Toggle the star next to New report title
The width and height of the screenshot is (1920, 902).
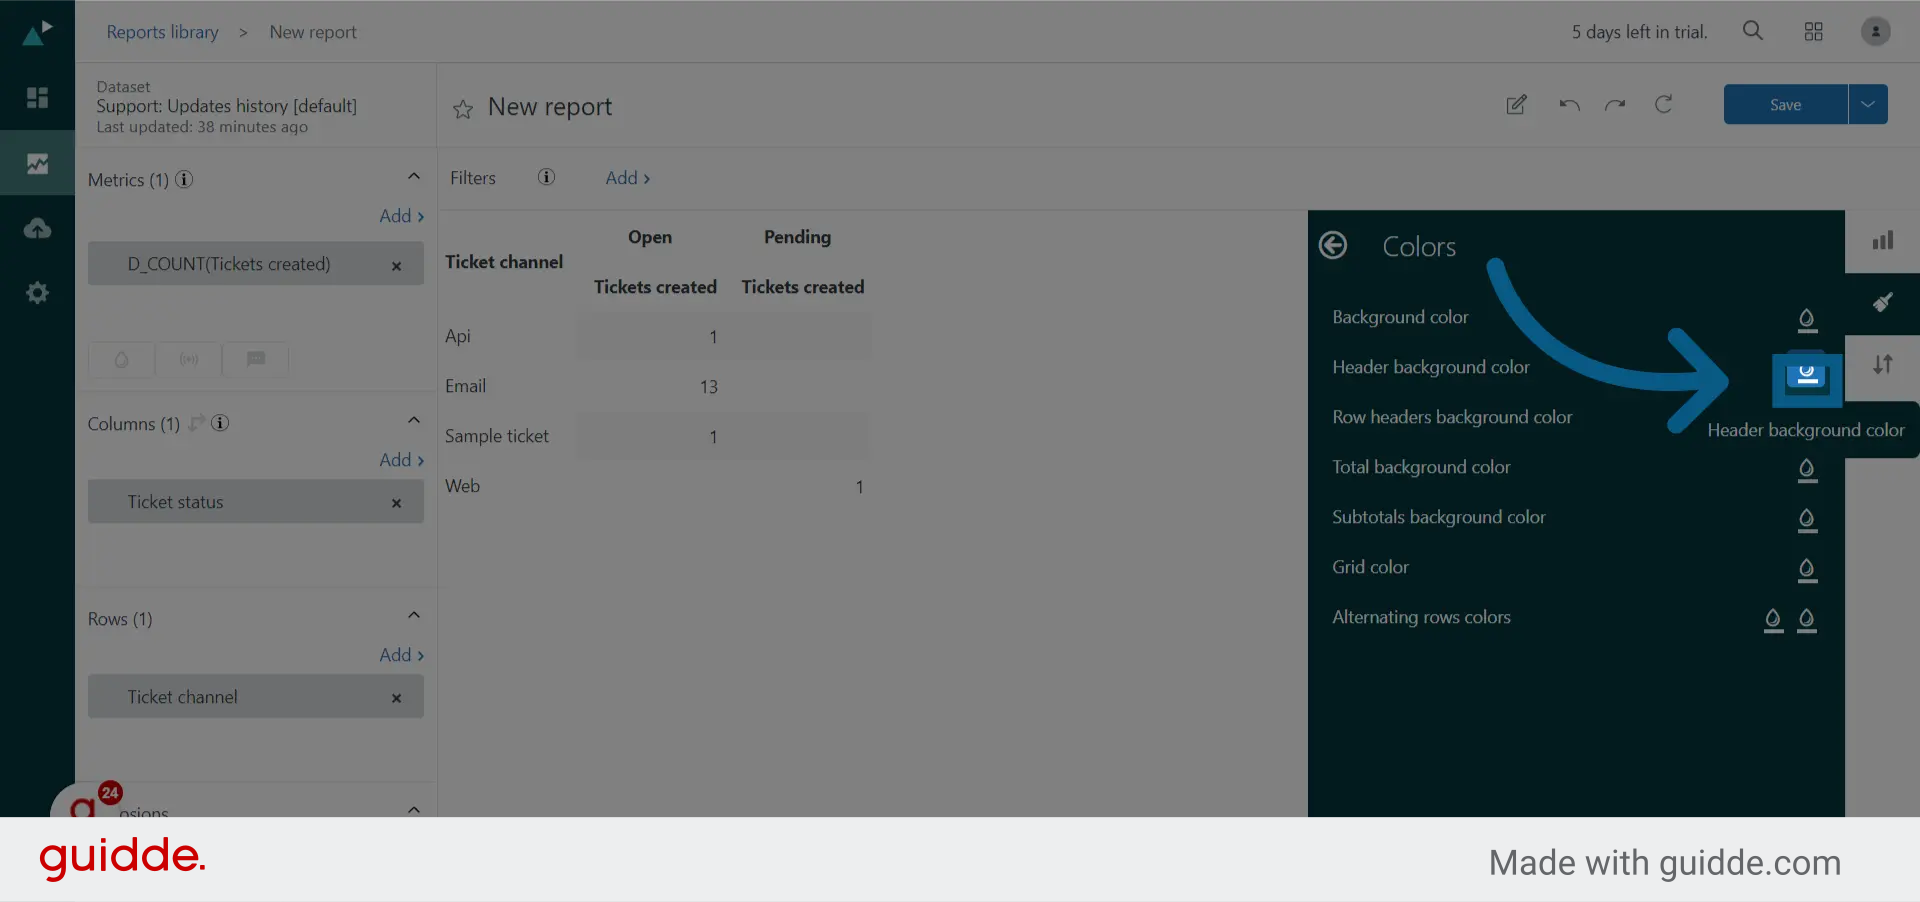tap(462, 110)
